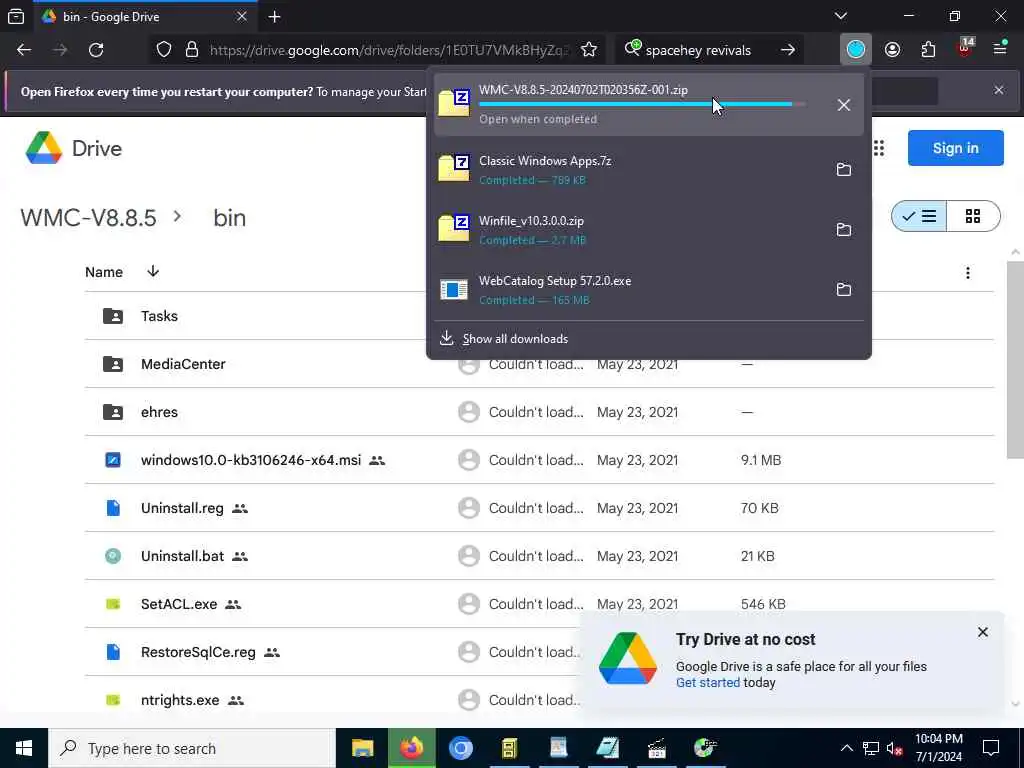Viewport: 1024px width, 768px height.
Task: Click the Firefox taskbar icon
Action: [x=411, y=748]
